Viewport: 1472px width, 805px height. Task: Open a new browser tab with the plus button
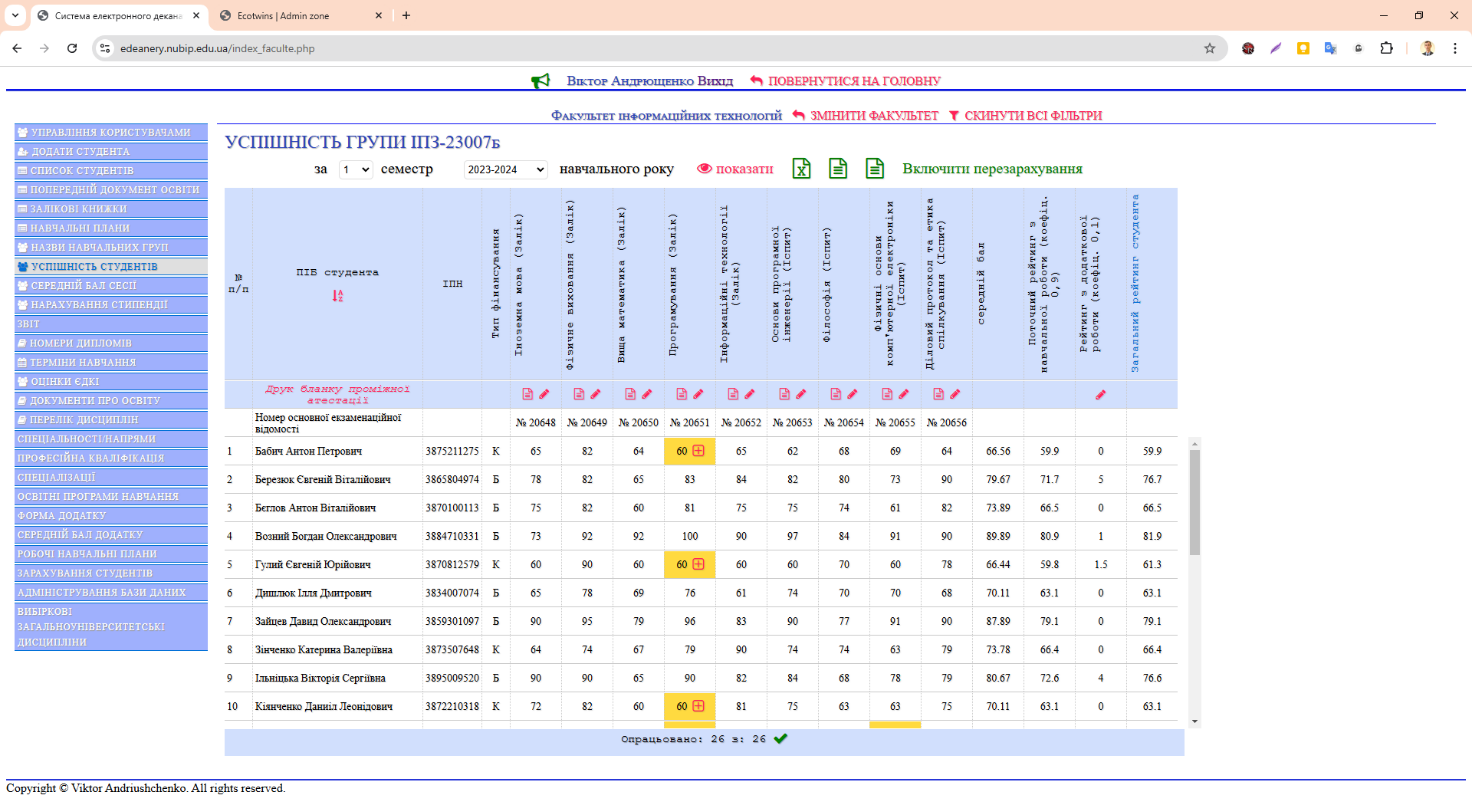click(x=406, y=16)
